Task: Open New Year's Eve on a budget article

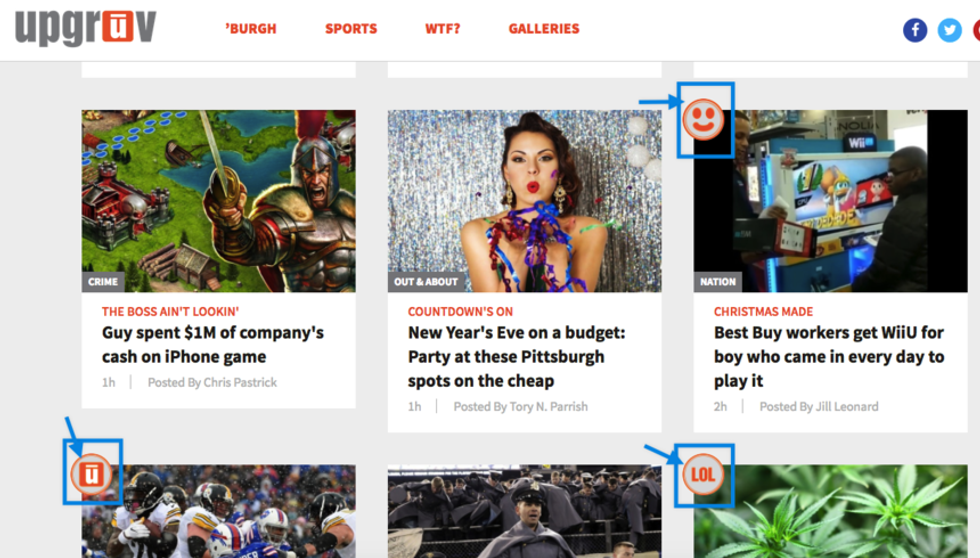Action: pyautogui.click(x=516, y=356)
